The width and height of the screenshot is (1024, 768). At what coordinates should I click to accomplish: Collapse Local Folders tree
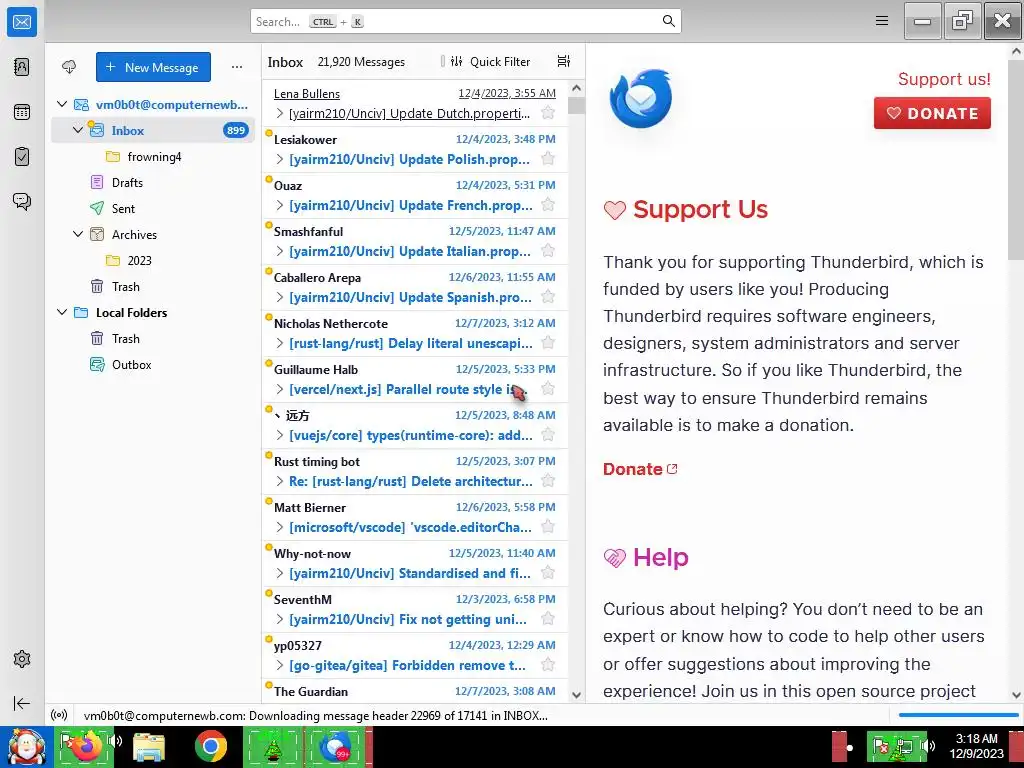pos(62,312)
